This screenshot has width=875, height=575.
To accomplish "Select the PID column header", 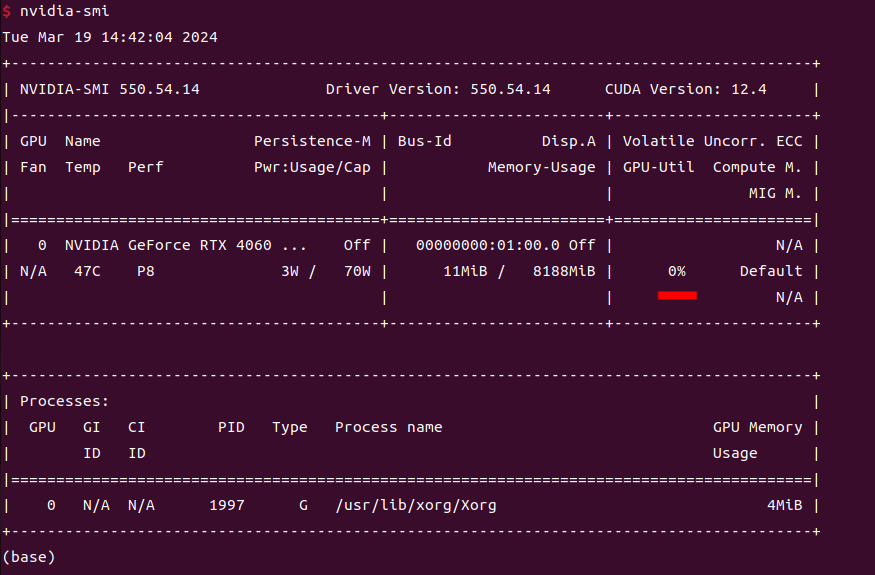I will [x=232, y=428].
